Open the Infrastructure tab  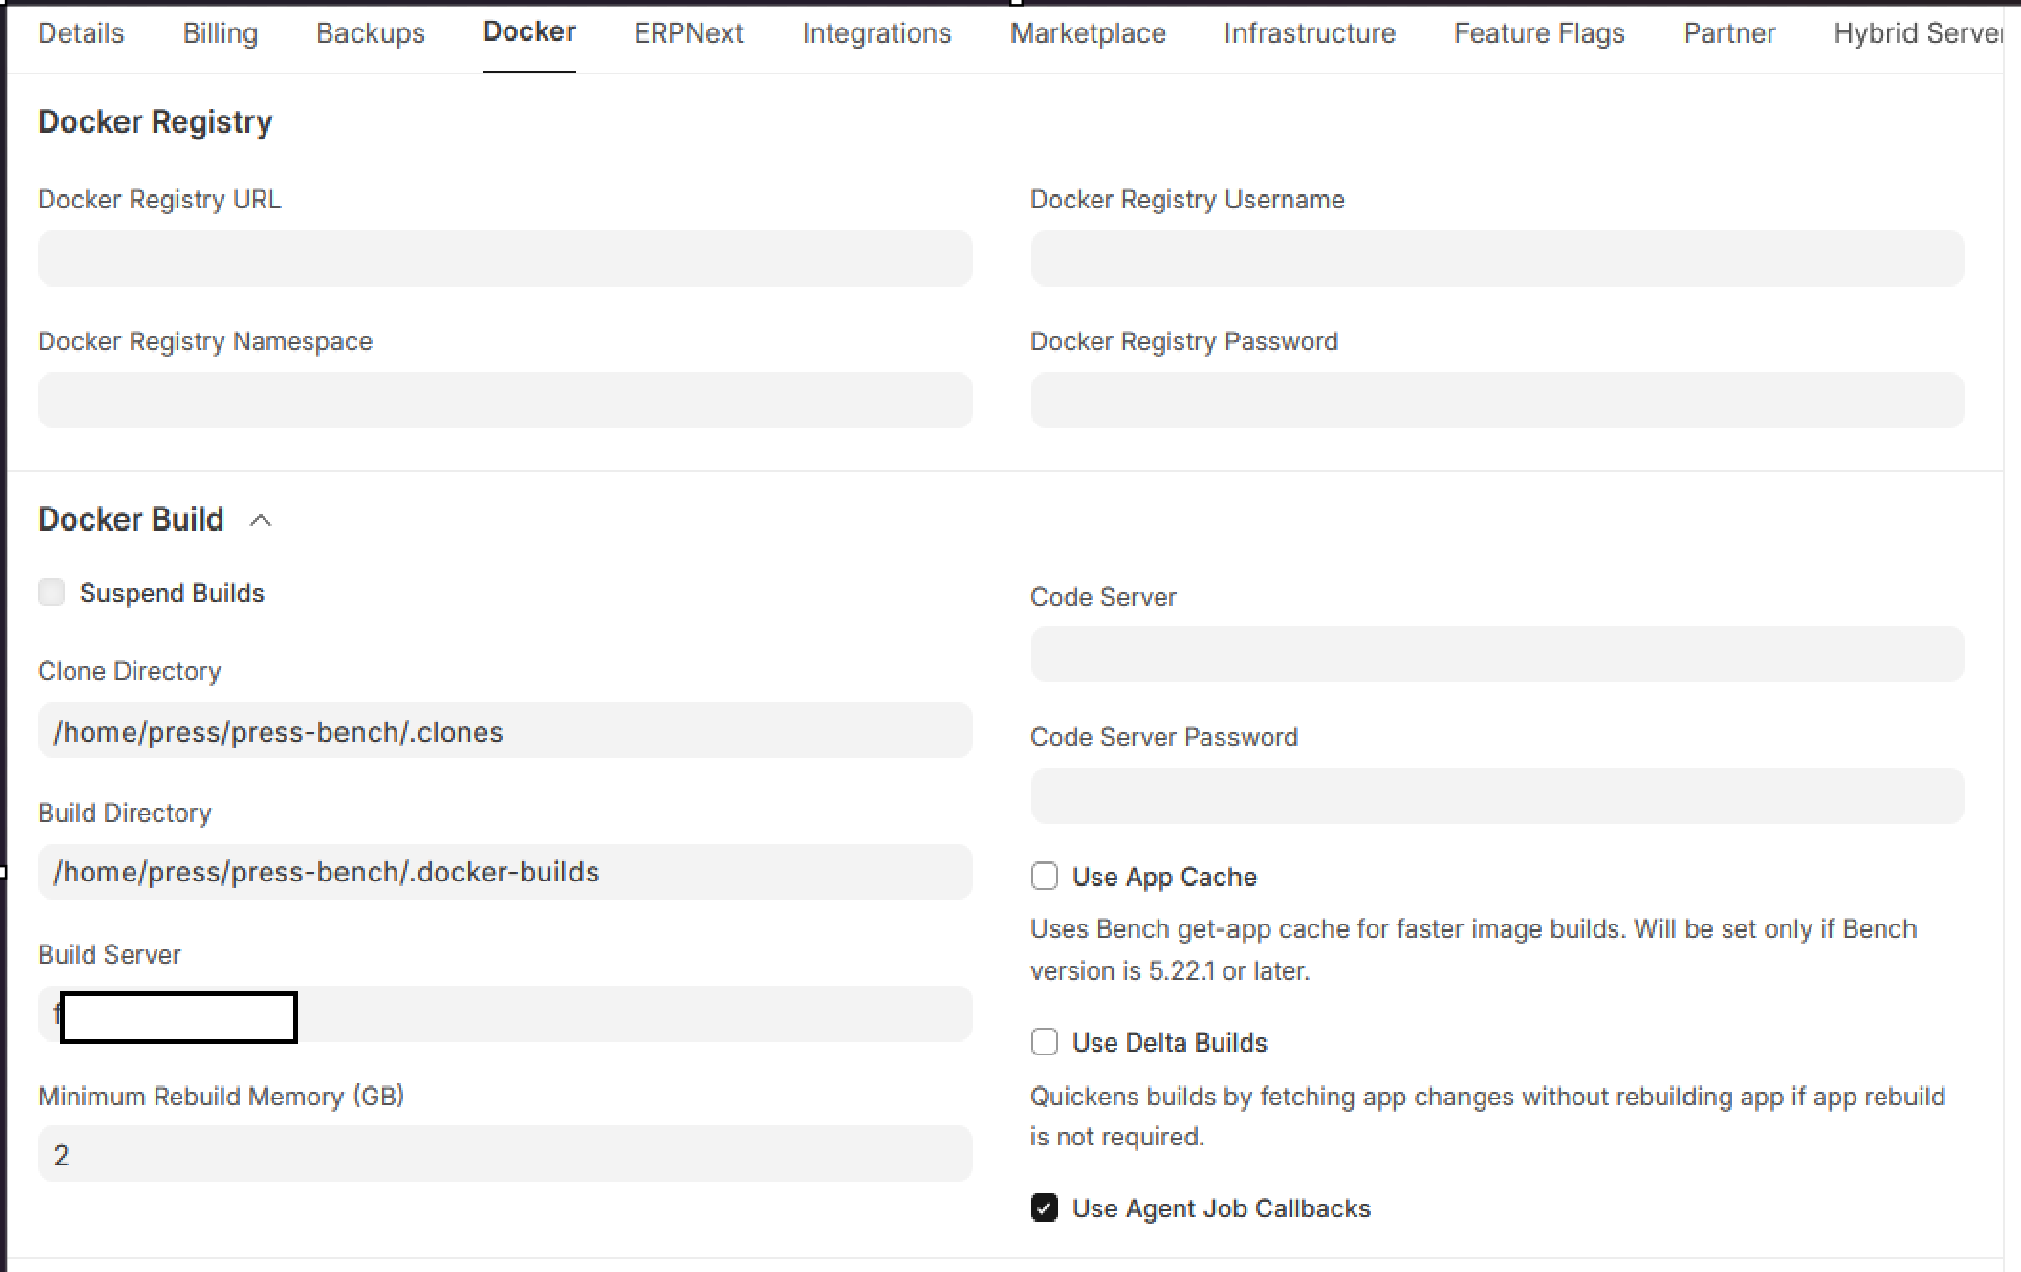[1310, 33]
